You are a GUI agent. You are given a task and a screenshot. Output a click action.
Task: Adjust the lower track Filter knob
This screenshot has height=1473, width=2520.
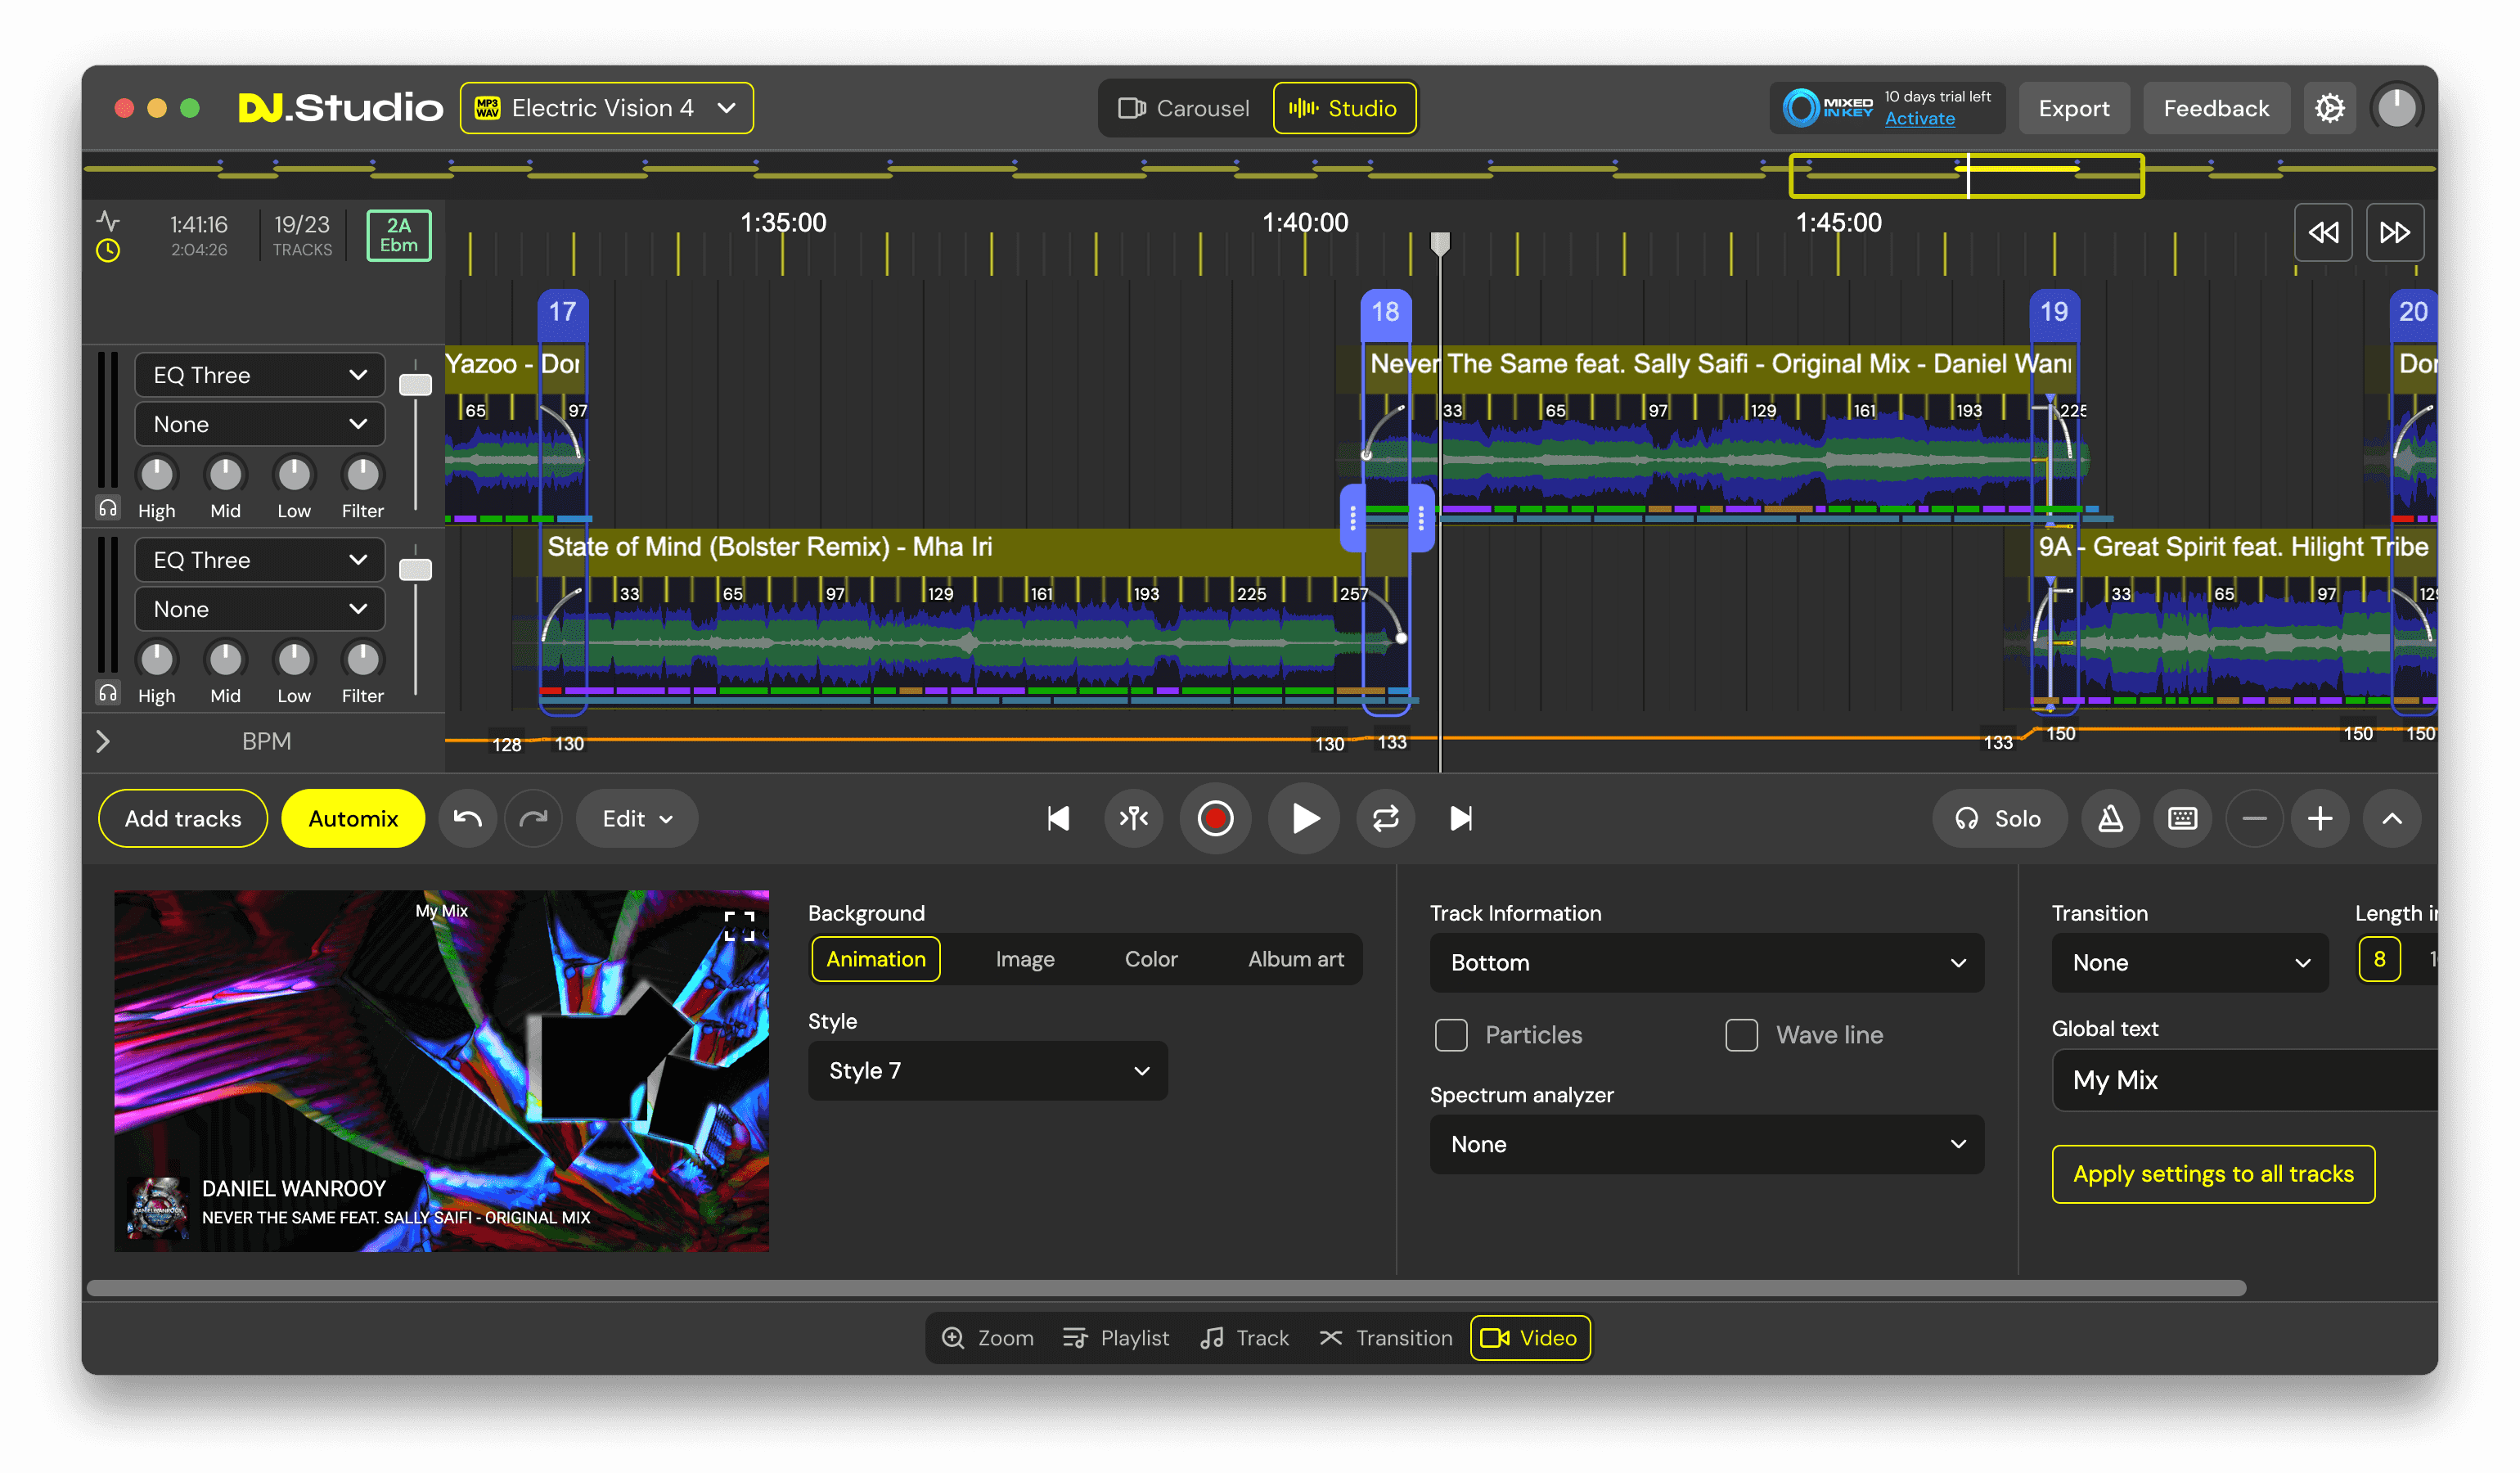(362, 659)
